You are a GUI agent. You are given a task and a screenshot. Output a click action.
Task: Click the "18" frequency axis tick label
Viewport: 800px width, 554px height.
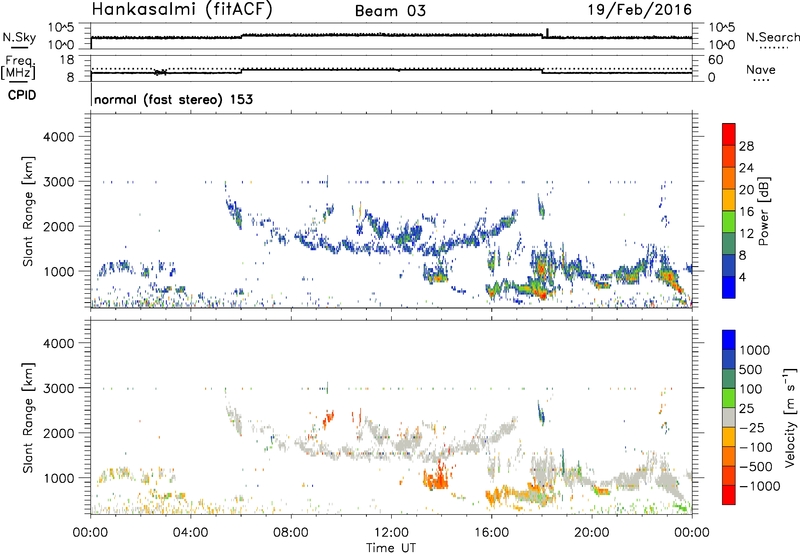click(67, 59)
